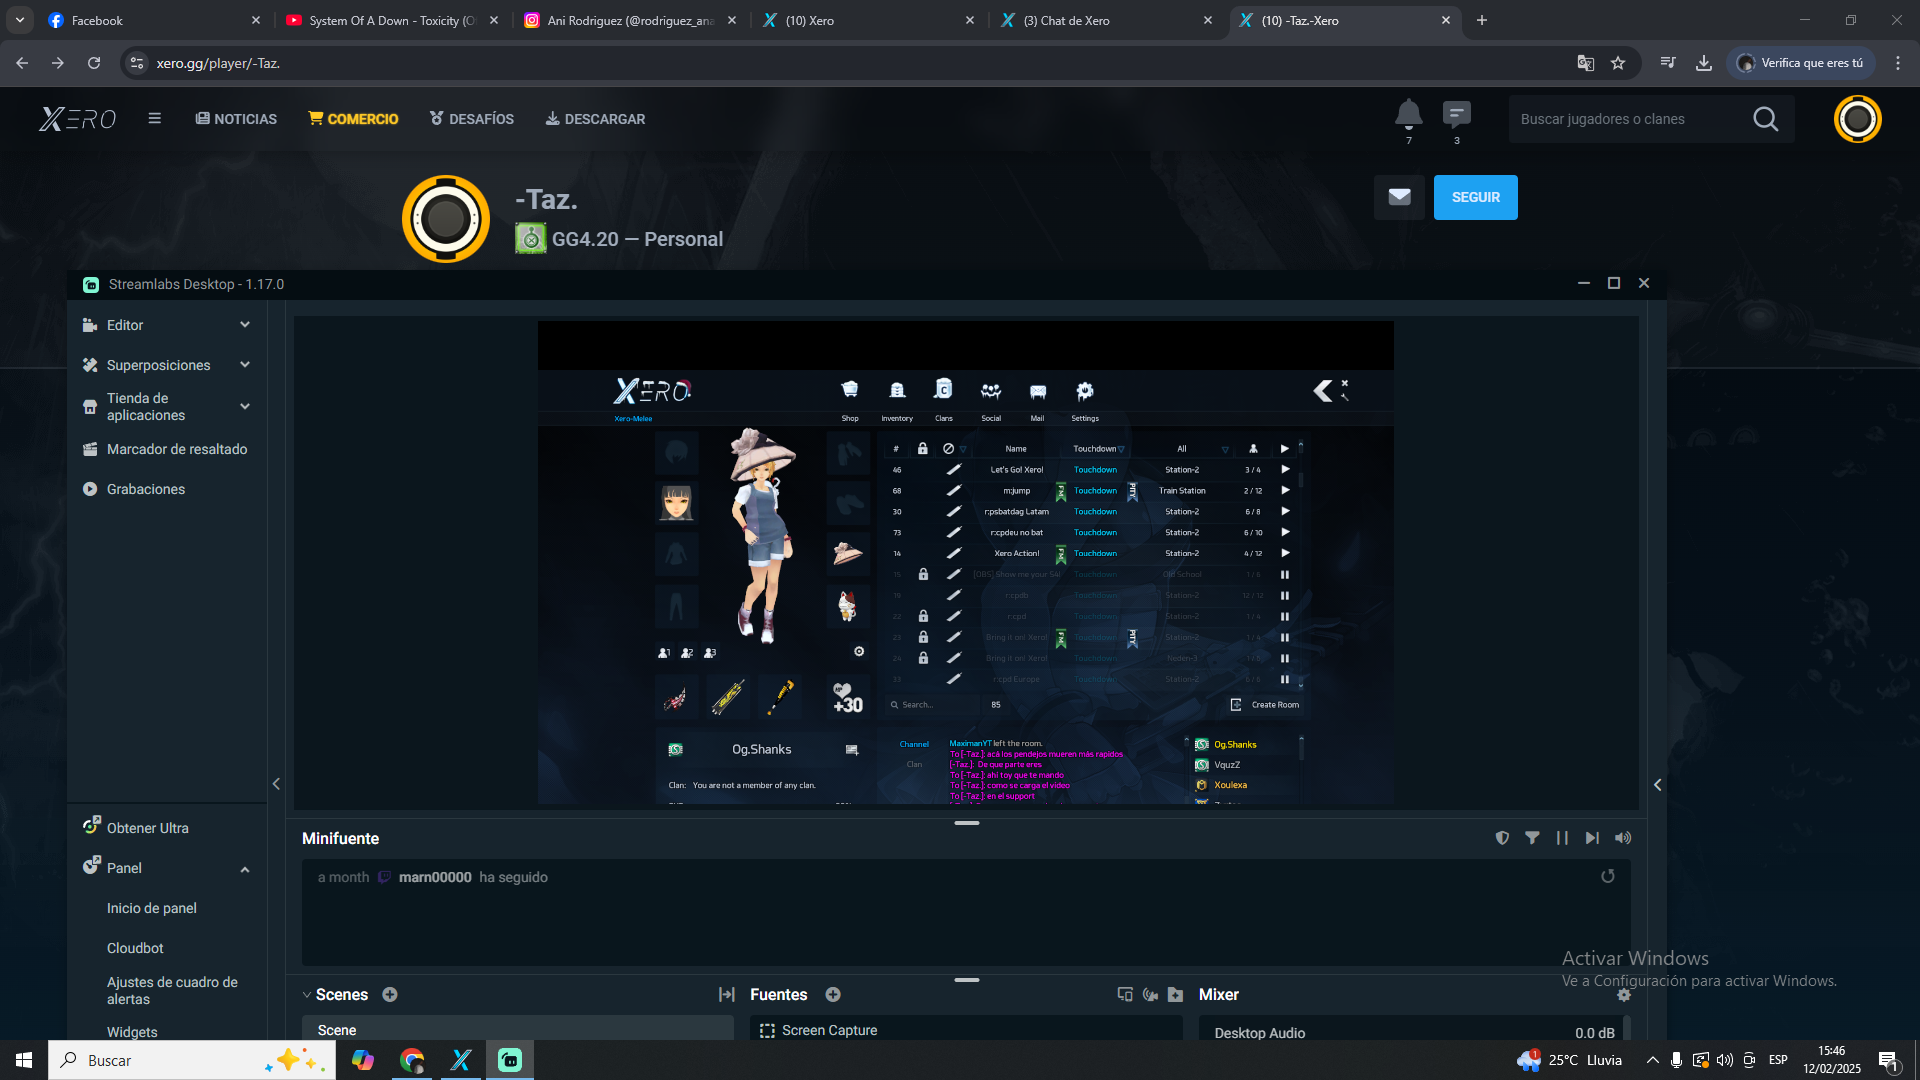Open Inicio de panel link
The image size is (1920, 1080).
point(152,908)
